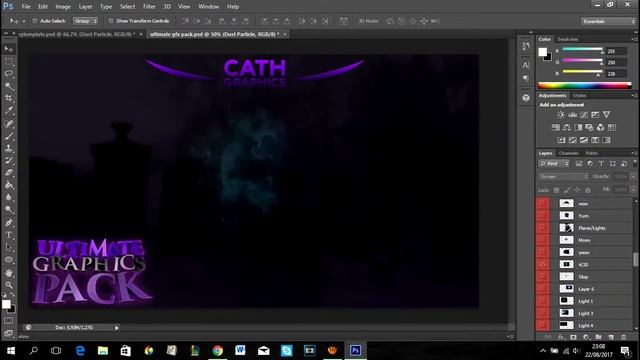Select the Brush tool
Screen dimensions: 640x360
point(9,136)
